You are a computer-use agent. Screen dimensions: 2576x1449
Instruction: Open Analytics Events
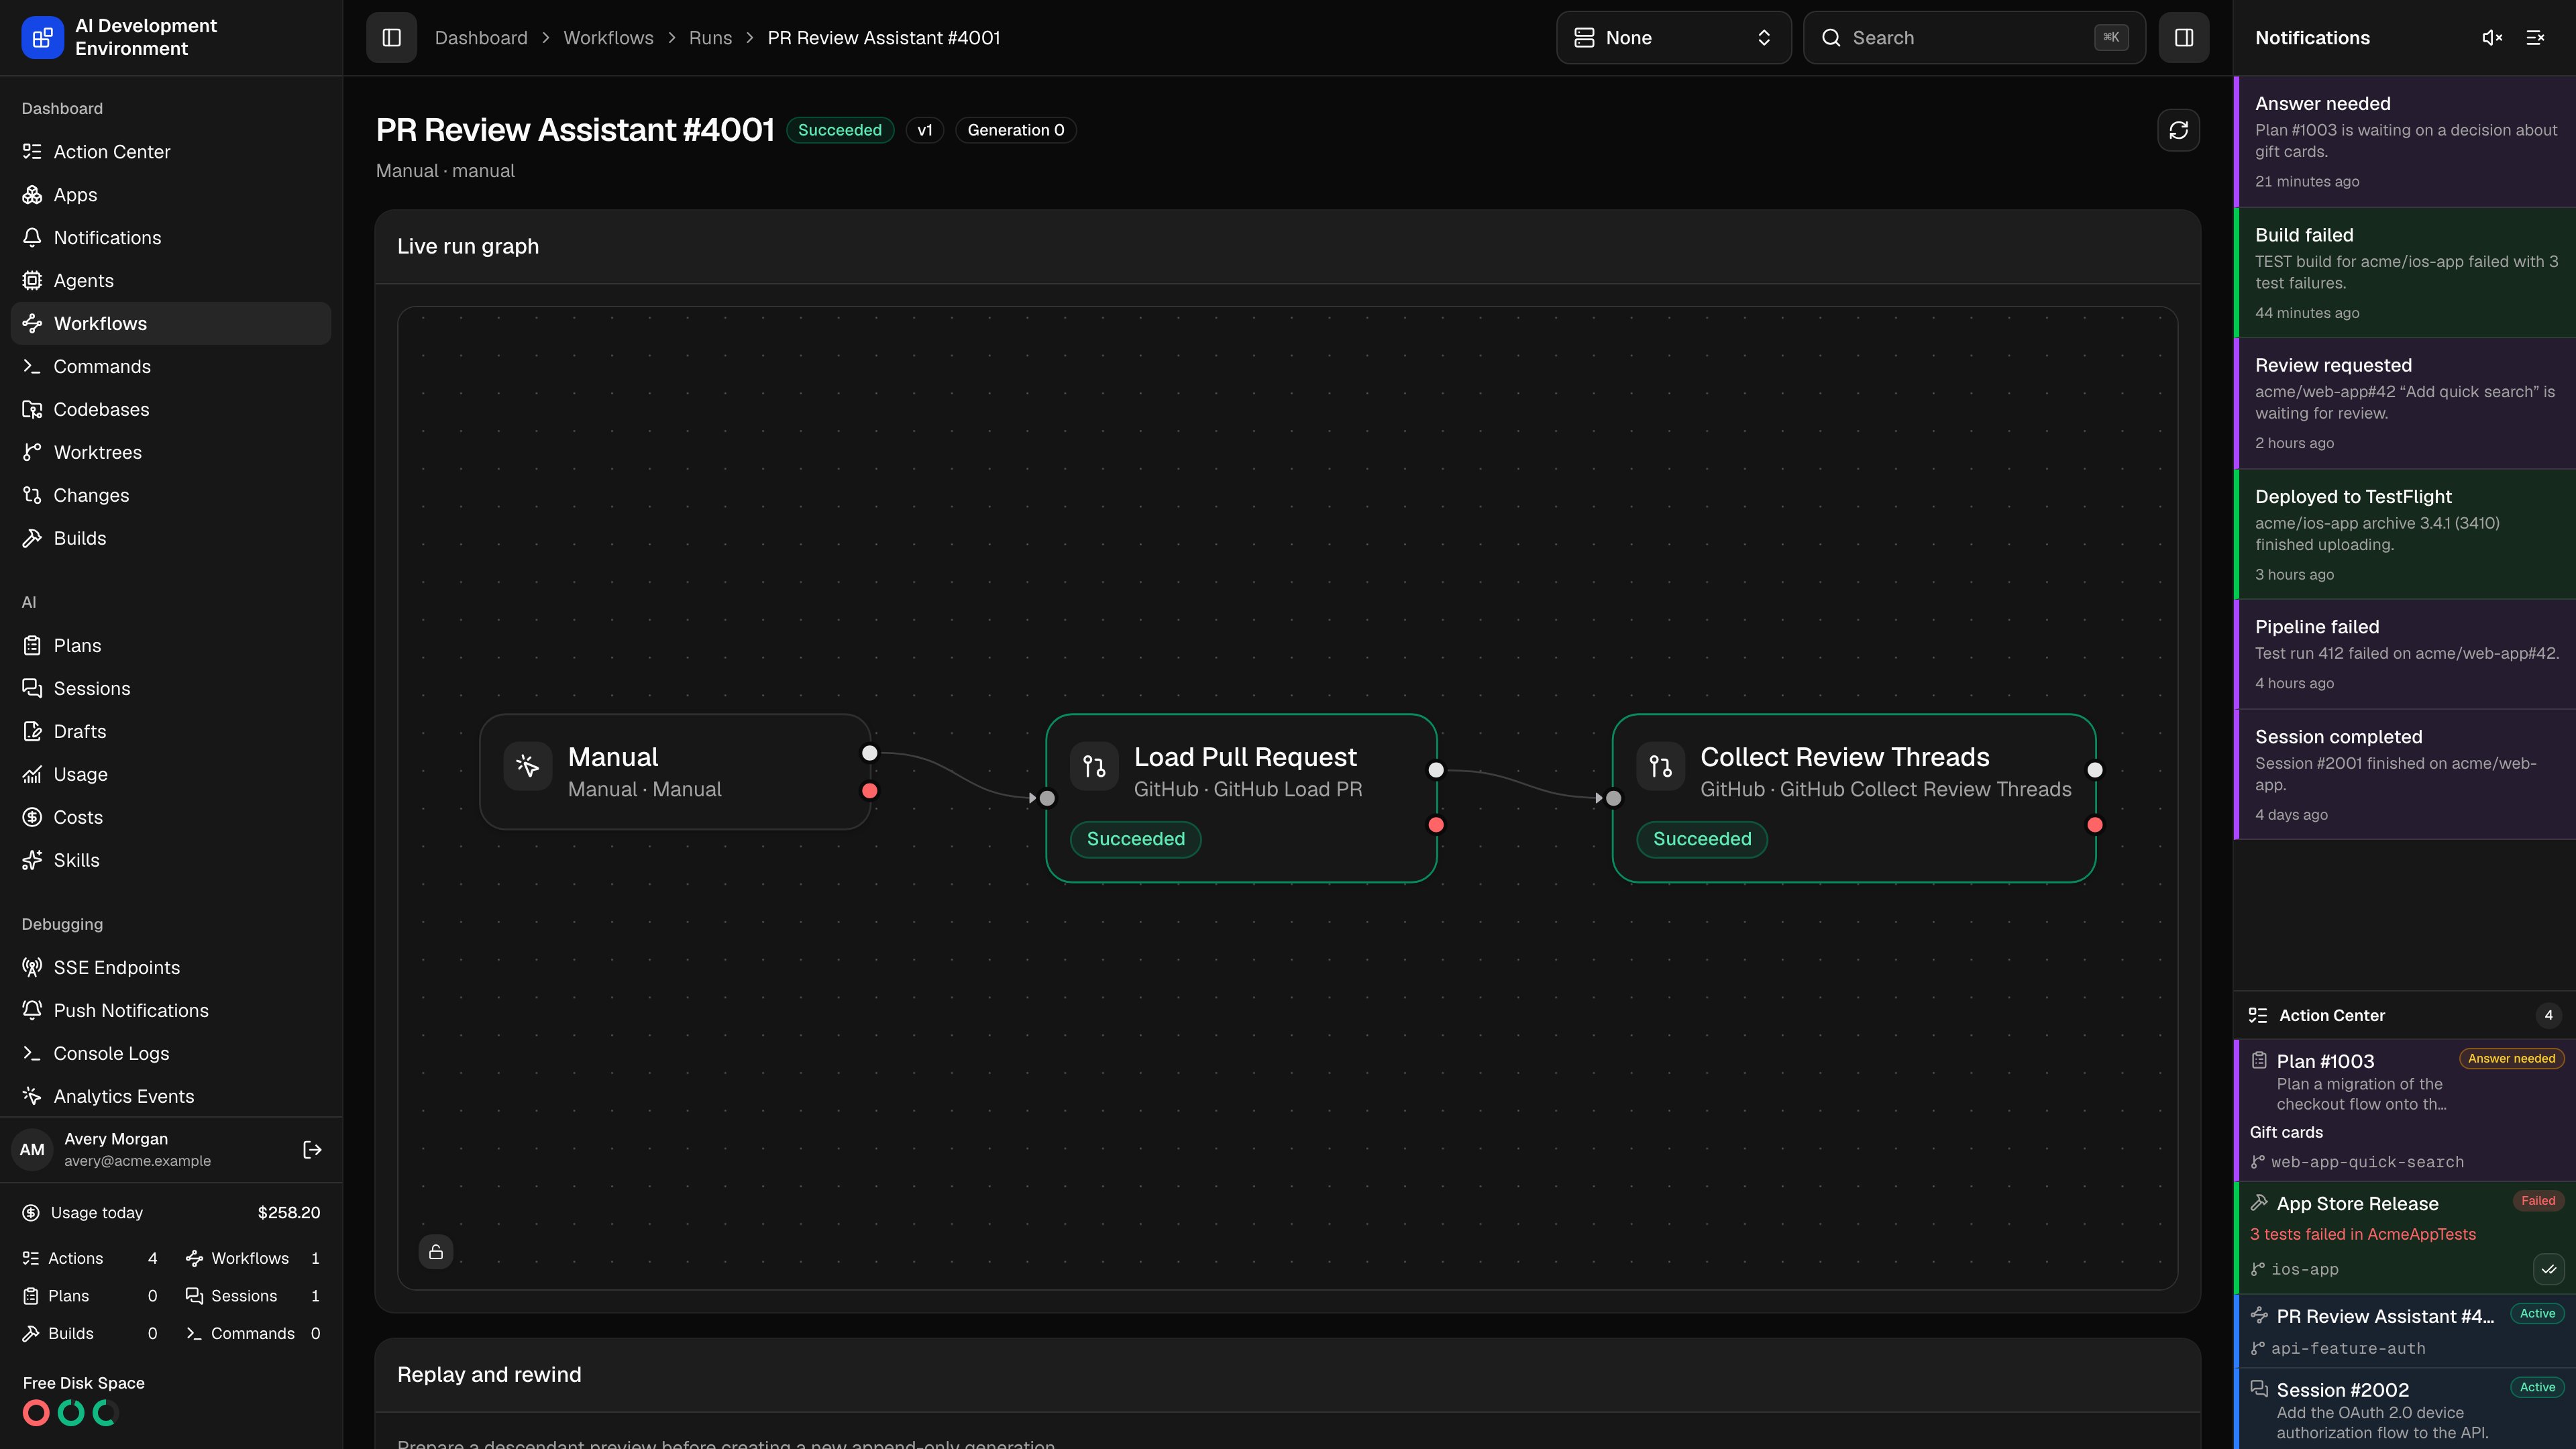(171, 1097)
